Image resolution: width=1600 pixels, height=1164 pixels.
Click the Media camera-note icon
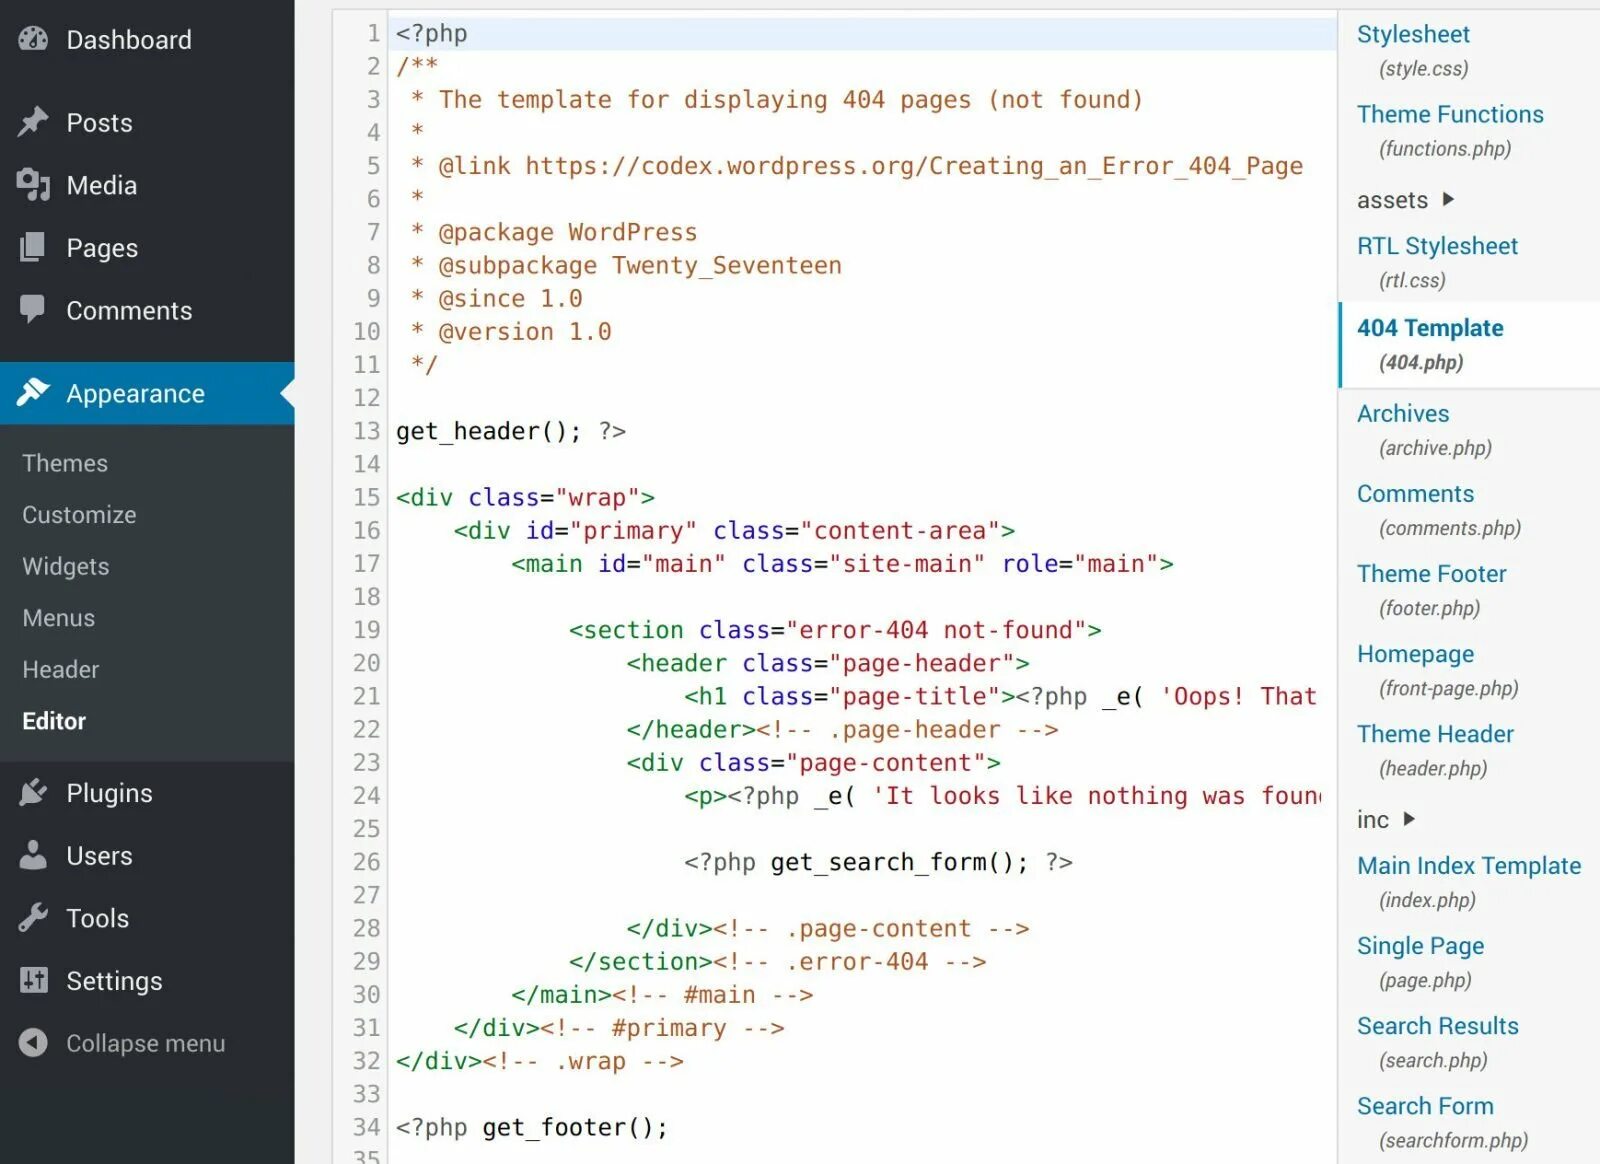(33, 185)
